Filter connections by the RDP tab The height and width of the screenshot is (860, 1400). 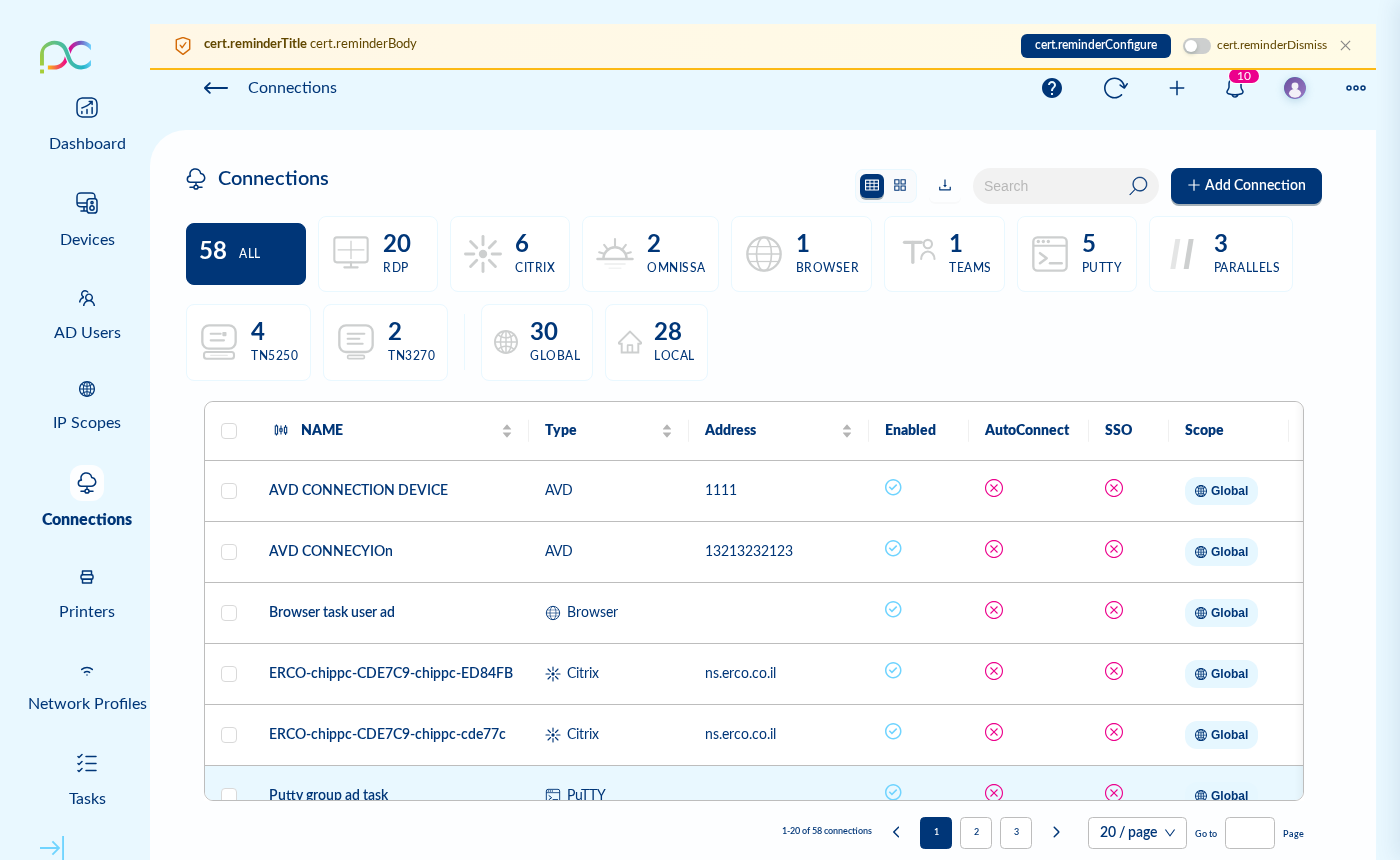[378, 254]
